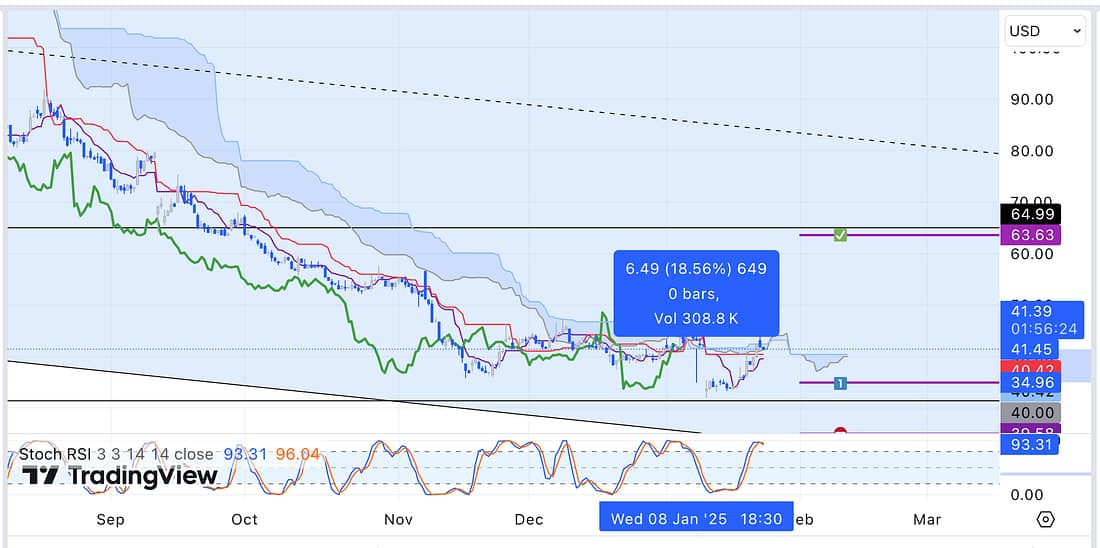1100x548 pixels.
Task: Click the blue measurement tooltip showing 18.56%
Action: pyautogui.click(x=696, y=294)
